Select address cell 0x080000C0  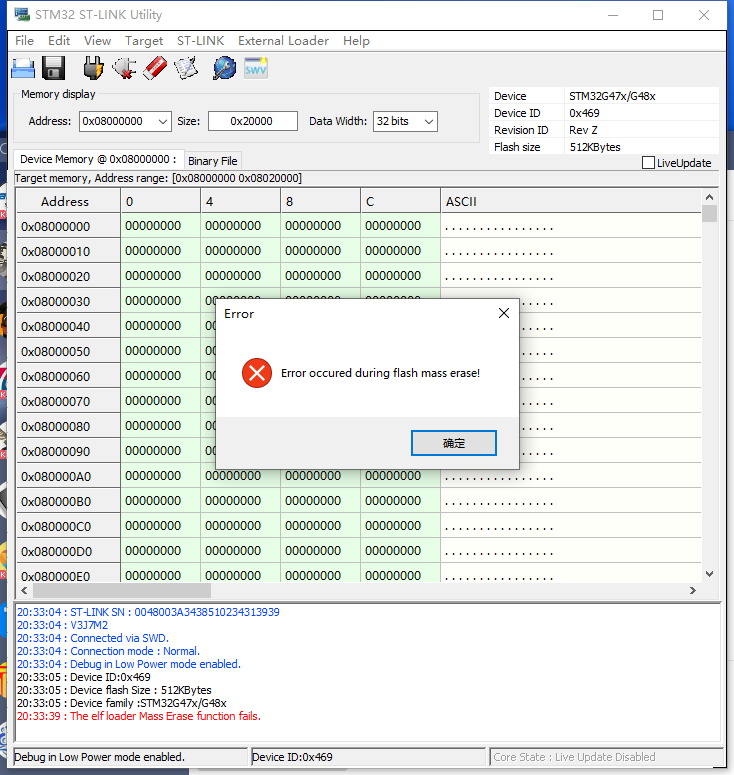click(68, 526)
